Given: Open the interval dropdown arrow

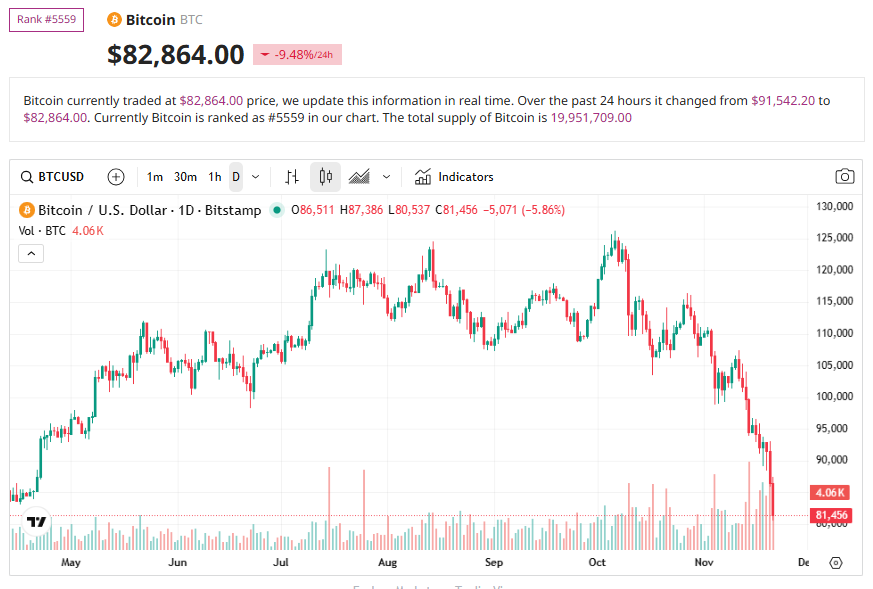Looking at the screenshot, I should pos(255,177).
